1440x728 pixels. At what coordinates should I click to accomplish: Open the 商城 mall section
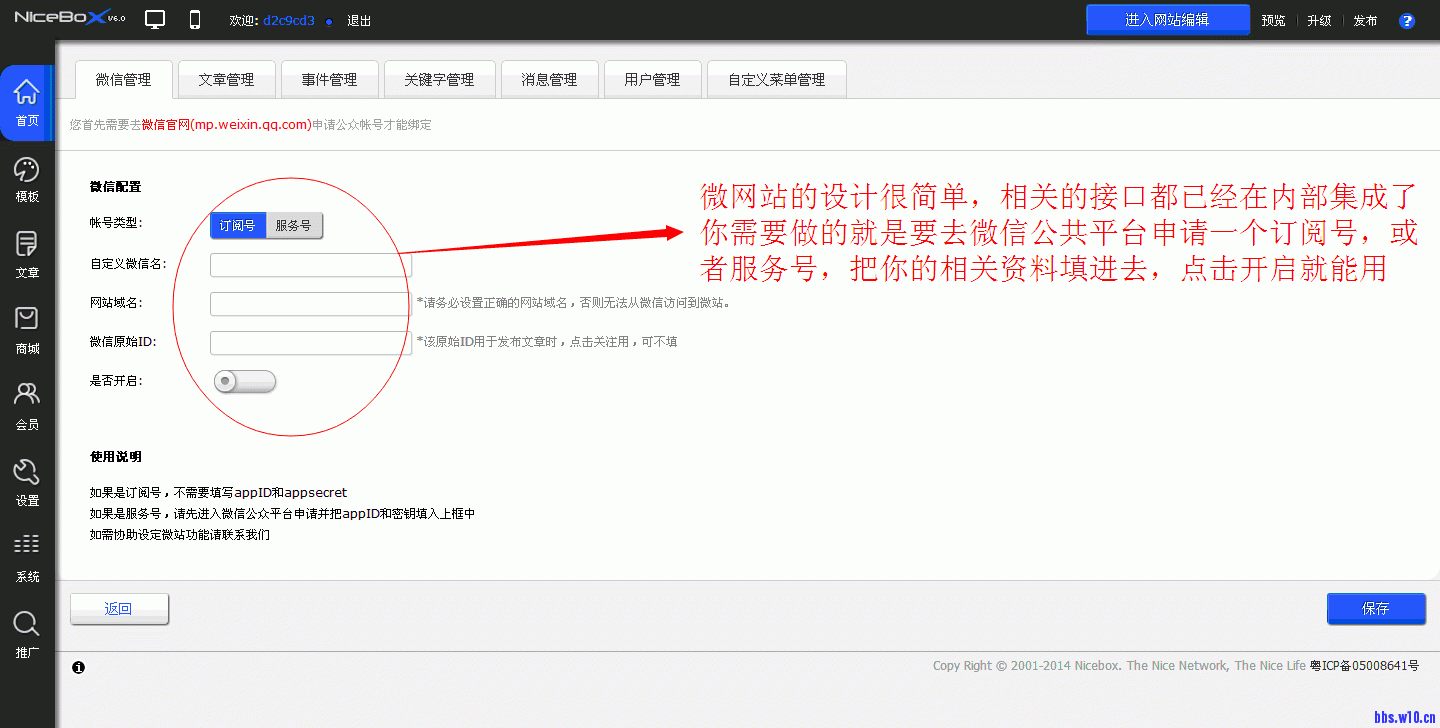pyautogui.click(x=27, y=329)
